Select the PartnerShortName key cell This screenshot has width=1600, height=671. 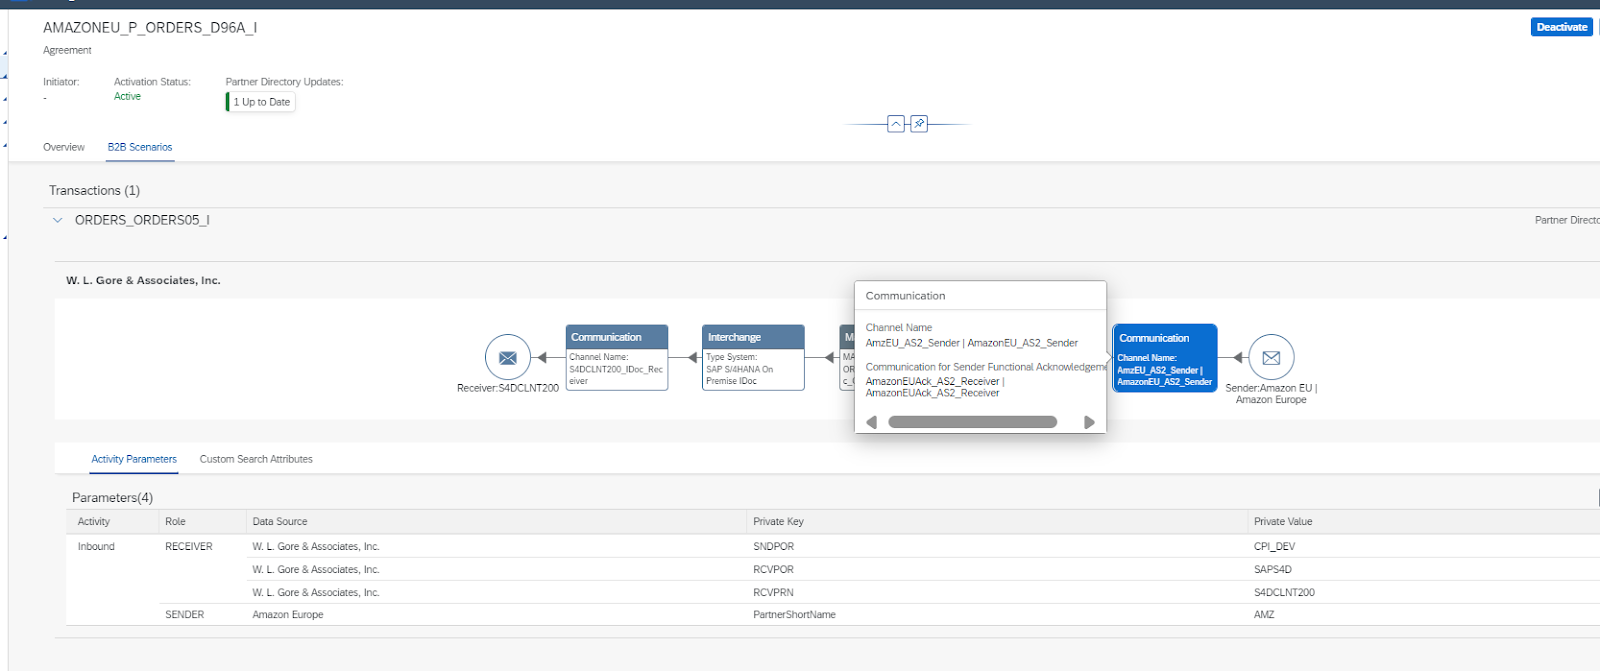(794, 614)
